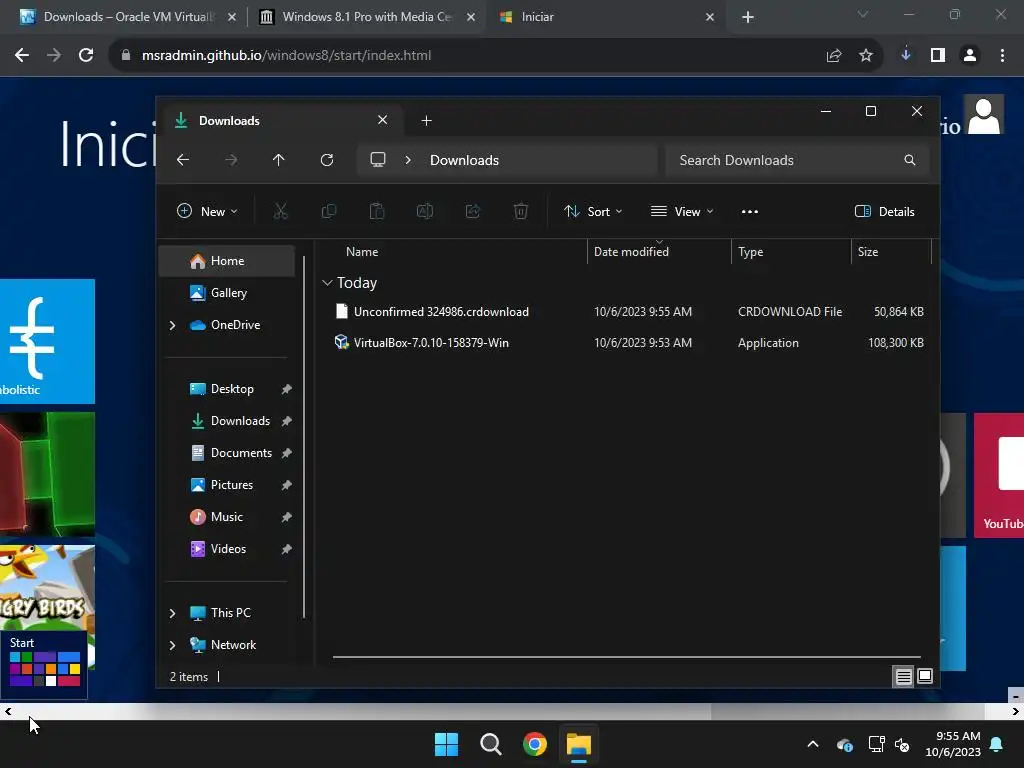Open Videos quick access folder

click(x=227, y=549)
